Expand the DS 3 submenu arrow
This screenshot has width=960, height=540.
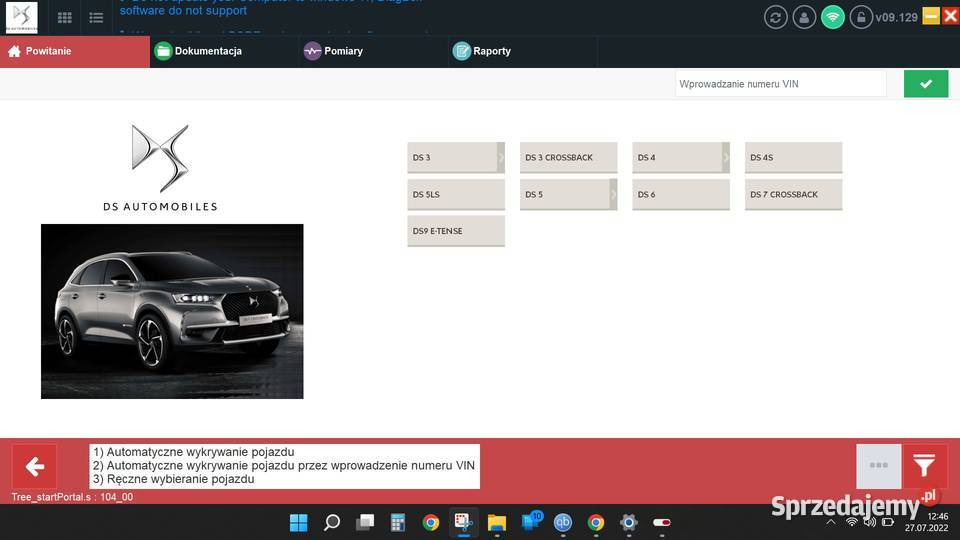[x=501, y=157]
